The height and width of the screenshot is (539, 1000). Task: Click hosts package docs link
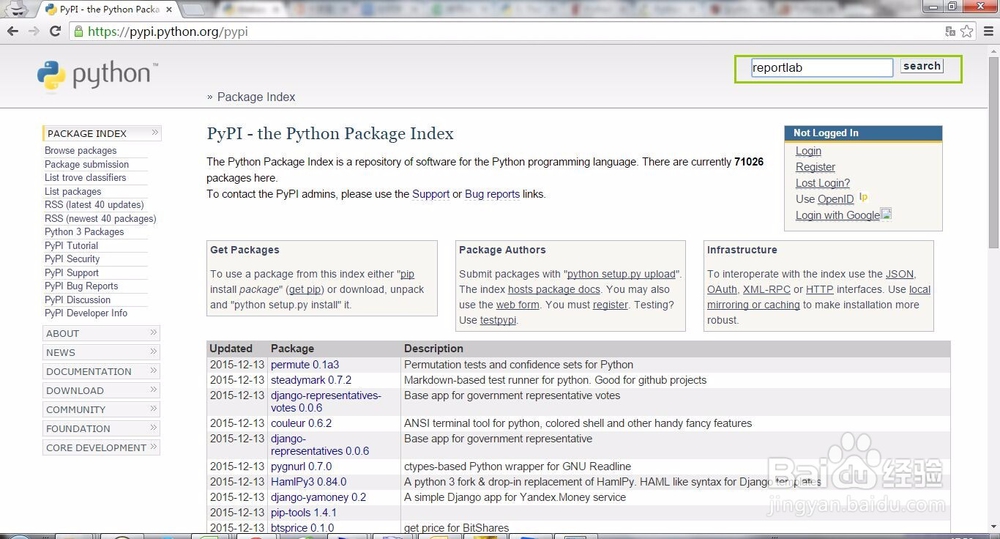click(x=554, y=290)
